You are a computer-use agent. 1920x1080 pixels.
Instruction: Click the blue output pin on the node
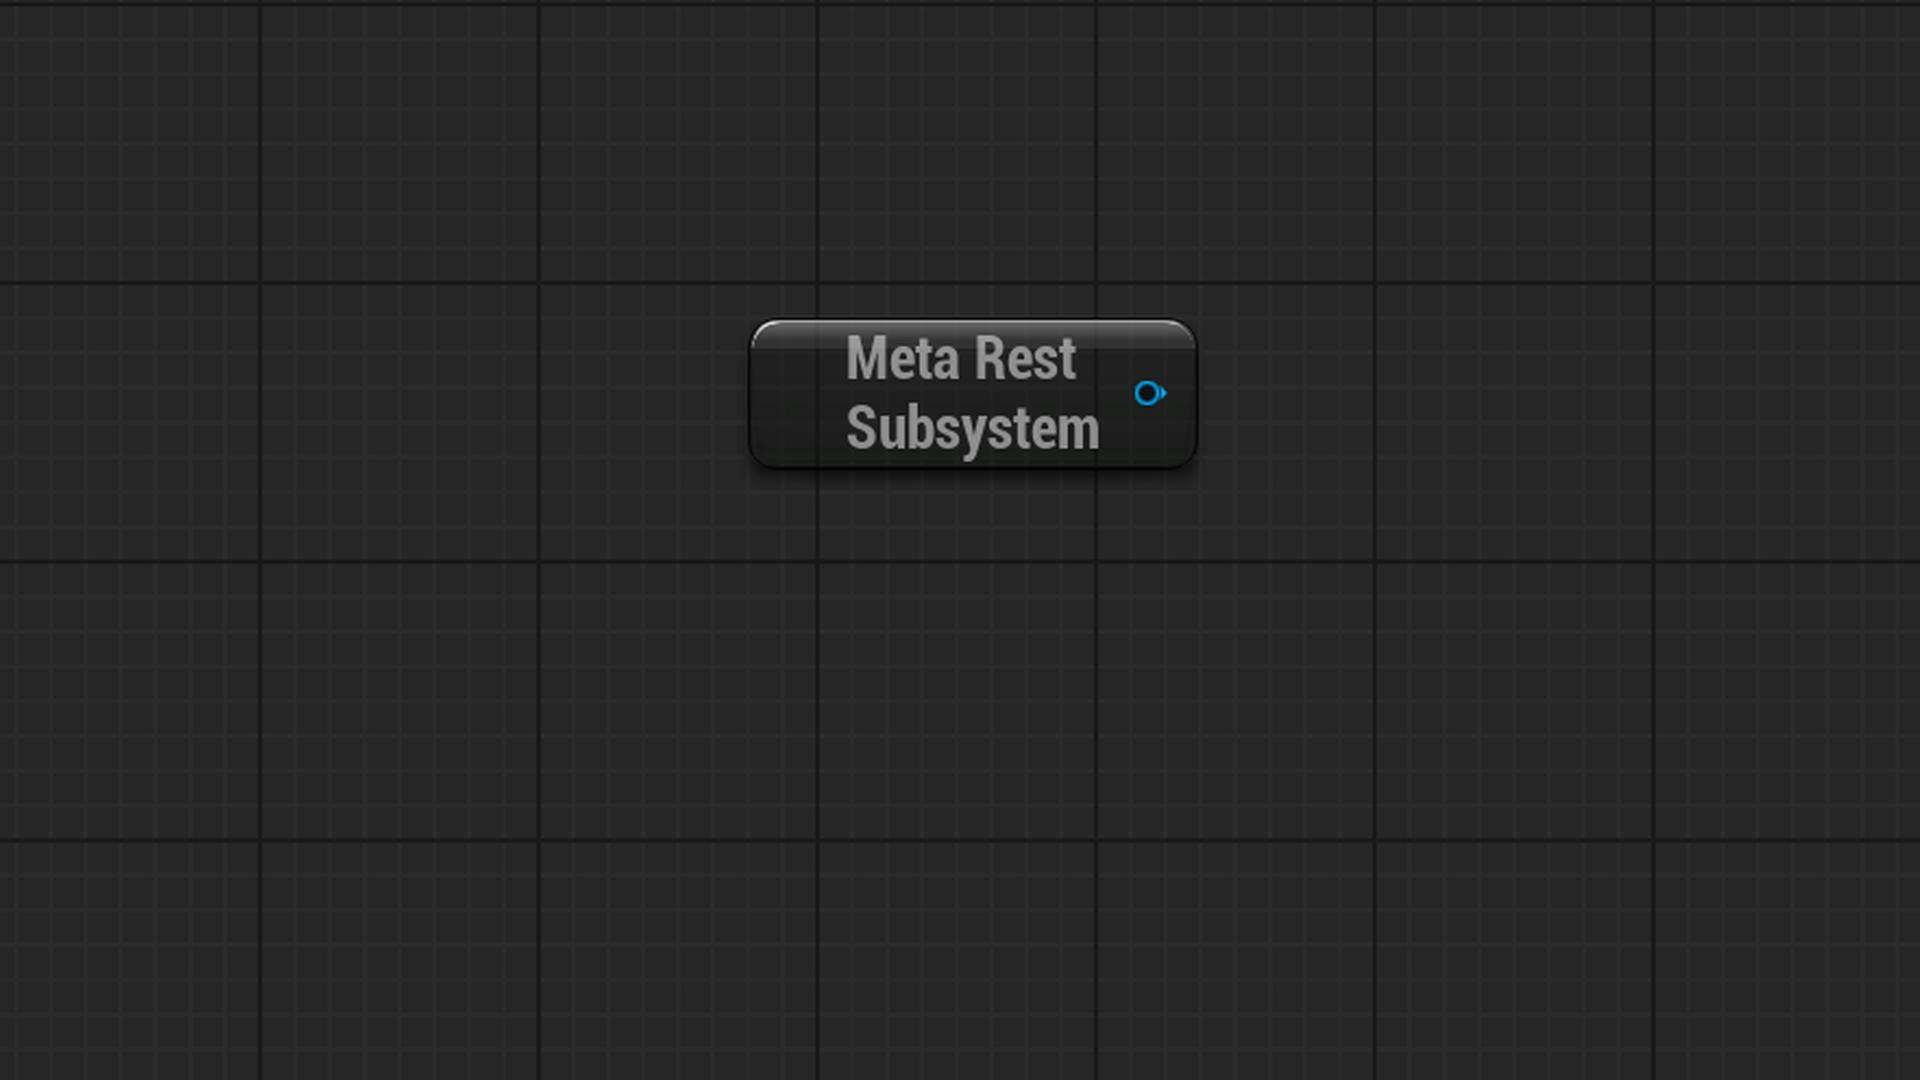tap(1150, 394)
